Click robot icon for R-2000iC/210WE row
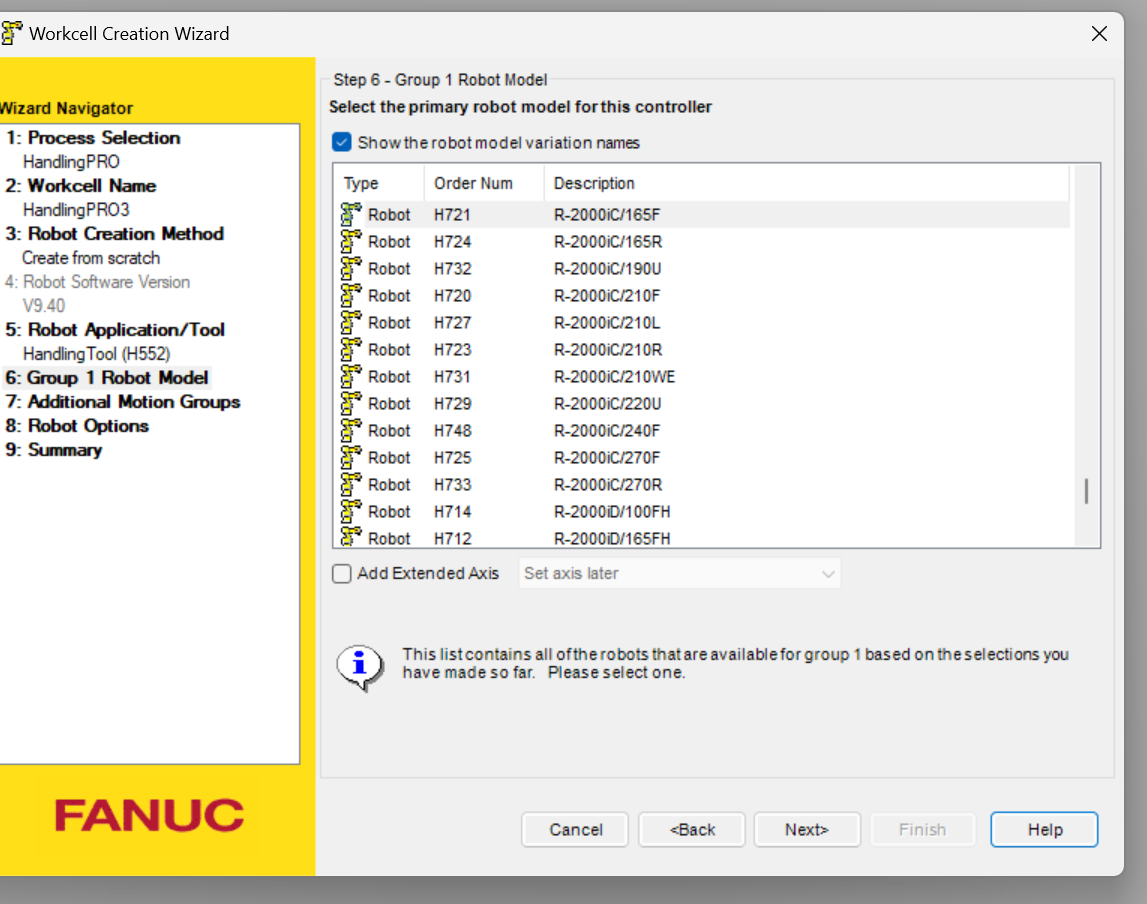Image resolution: width=1147 pixels, height=904 pixels. pyautogui.click(x=351, y=377)
